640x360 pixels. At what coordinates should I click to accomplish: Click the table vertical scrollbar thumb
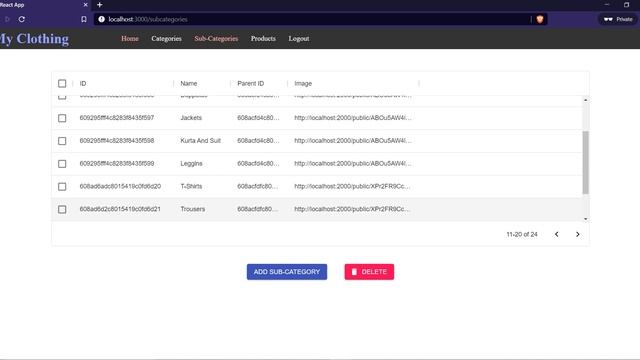coord(585,162)
